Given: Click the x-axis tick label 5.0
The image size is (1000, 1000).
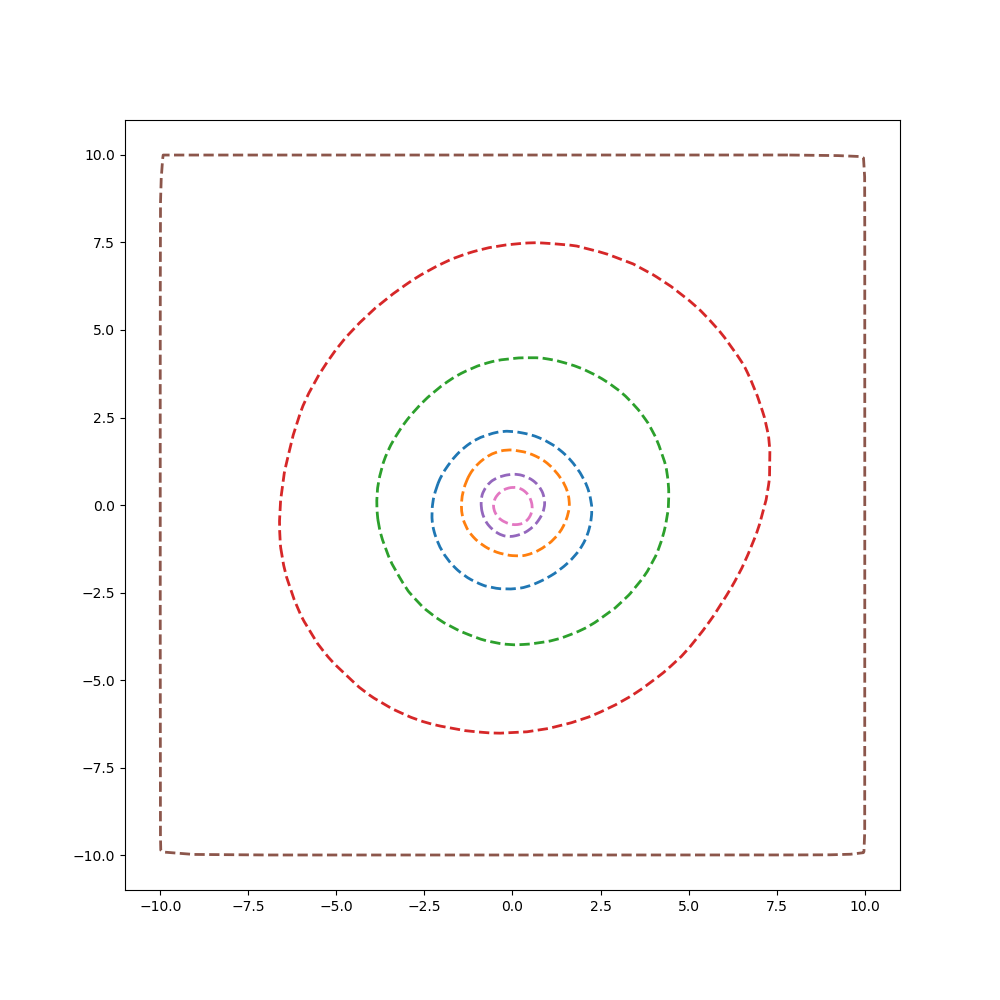Looking at the screenshot, I should pos(688,906).
